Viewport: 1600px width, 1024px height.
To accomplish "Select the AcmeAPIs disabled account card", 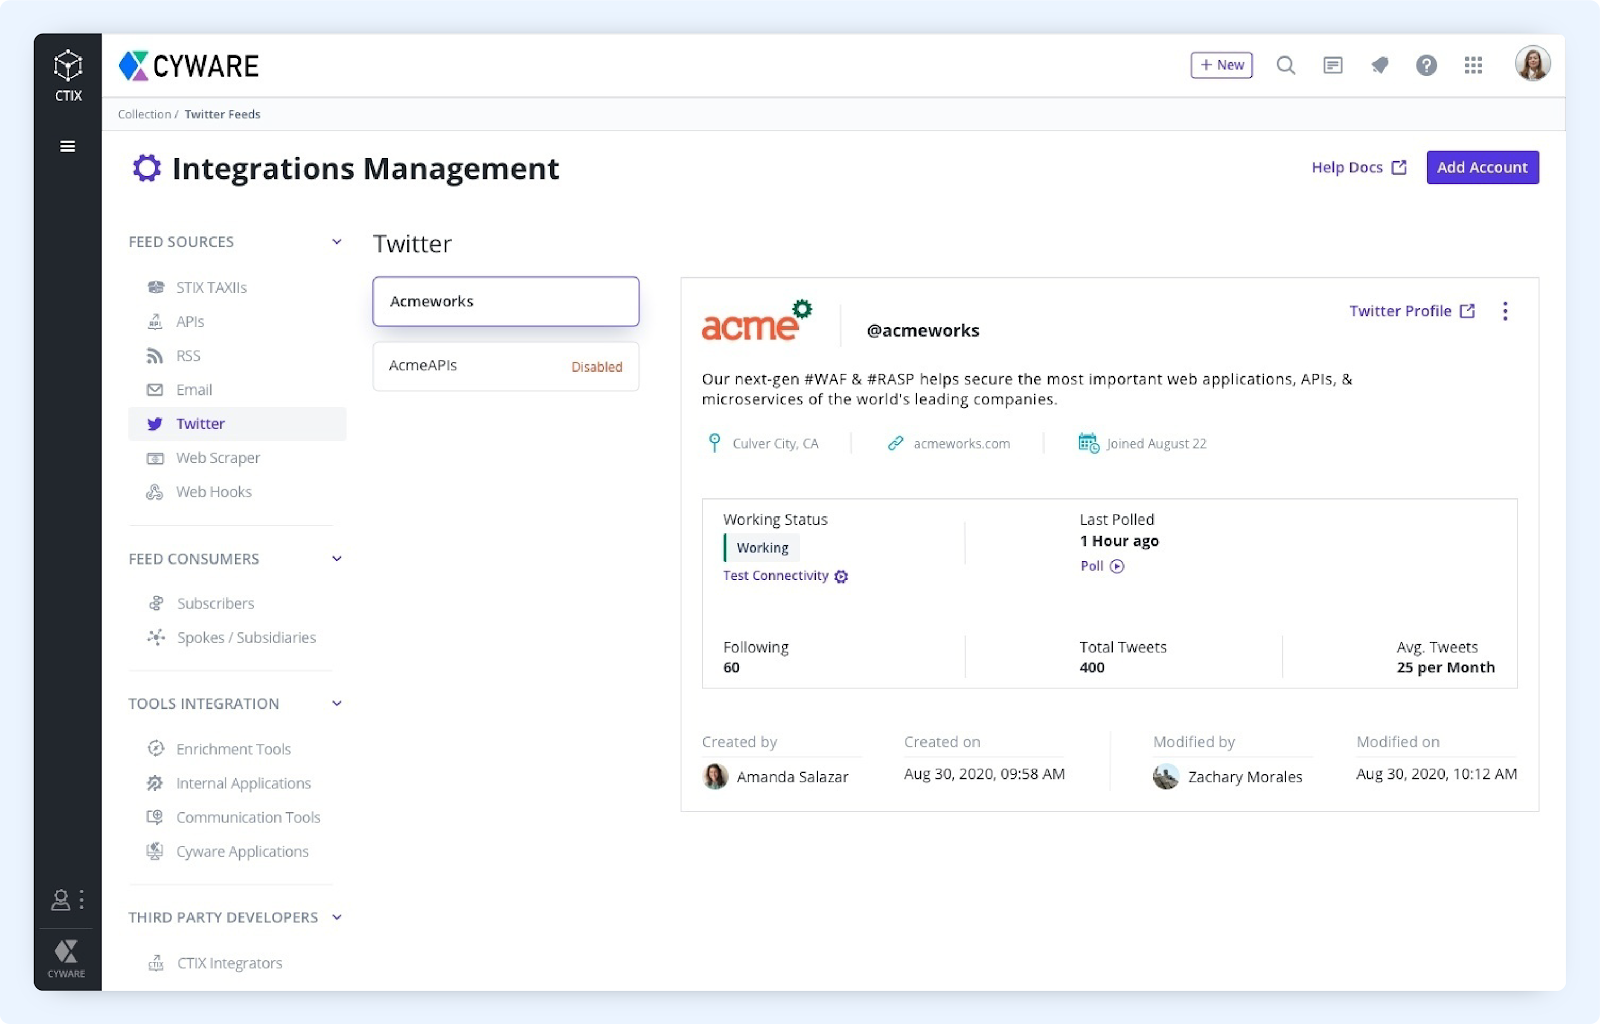I will [x=506, y=366].
